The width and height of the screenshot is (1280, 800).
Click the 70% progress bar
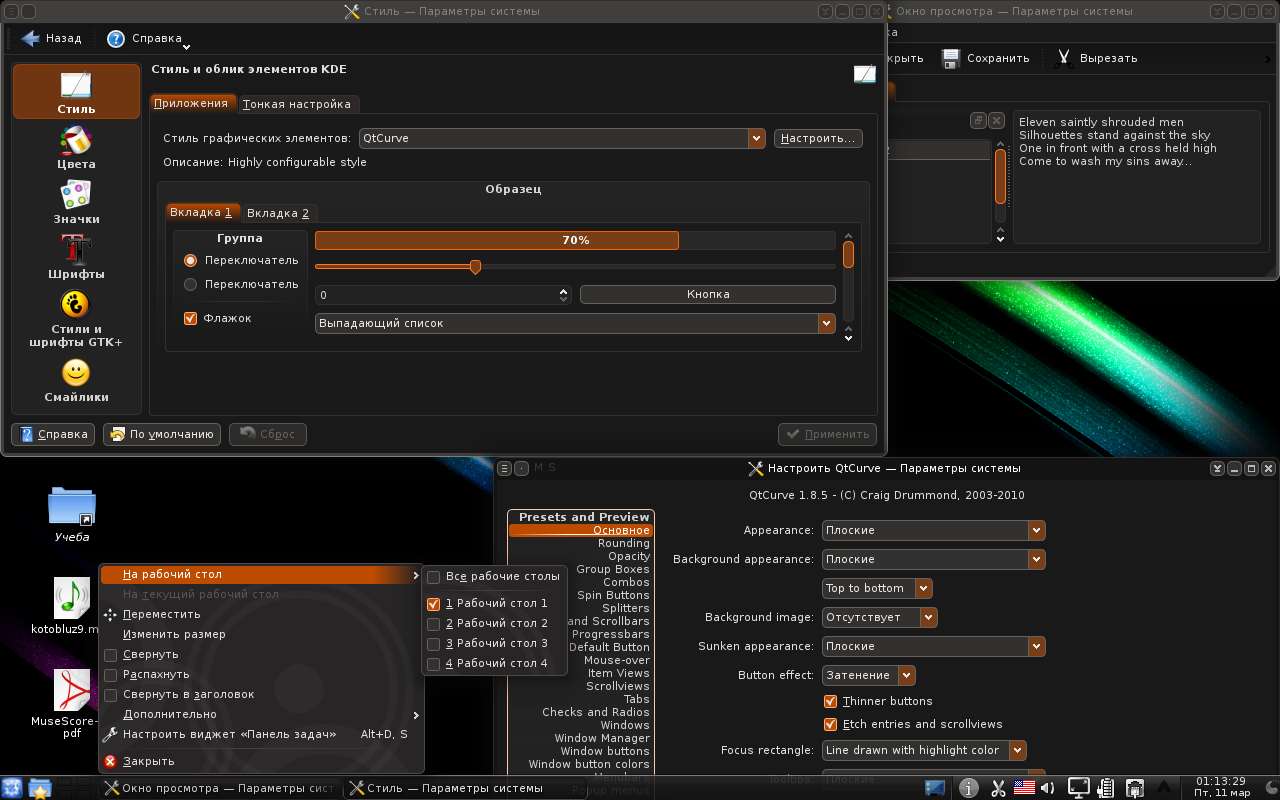[x=575, y=240]
